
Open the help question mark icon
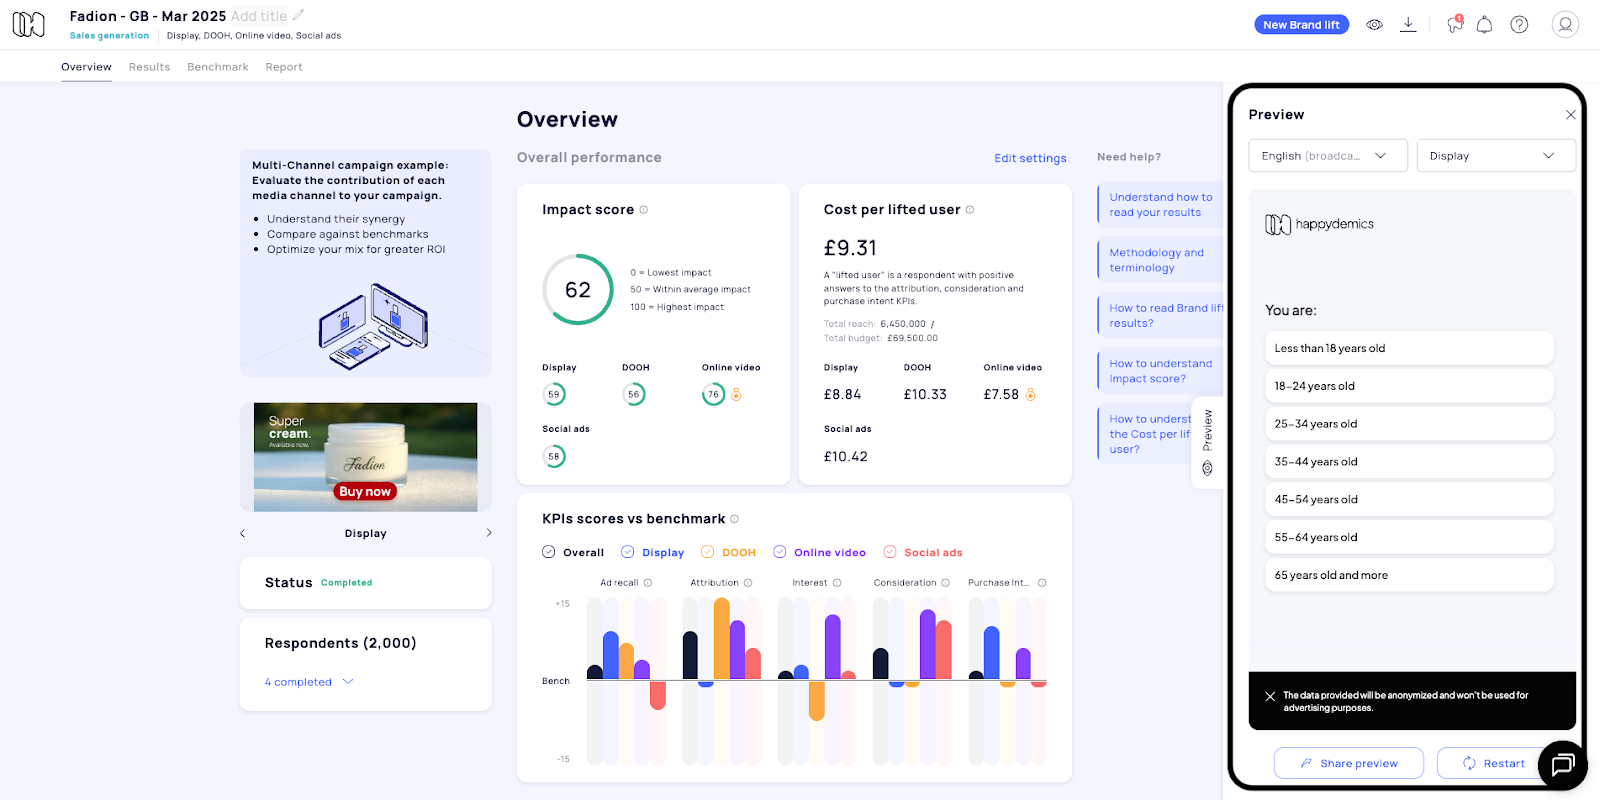click(1519, 25)
